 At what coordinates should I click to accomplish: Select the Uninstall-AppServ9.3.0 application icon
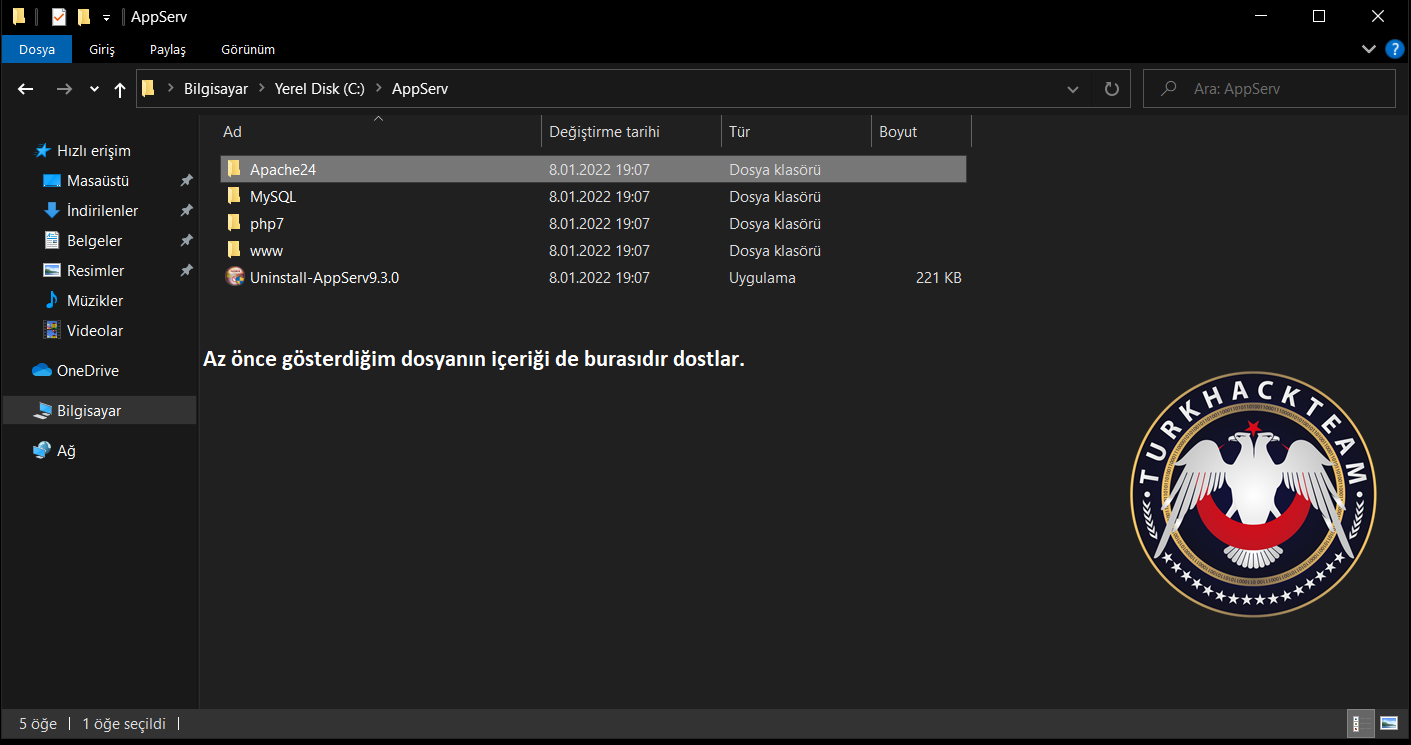pyautogui.click(x=235, y=277)
